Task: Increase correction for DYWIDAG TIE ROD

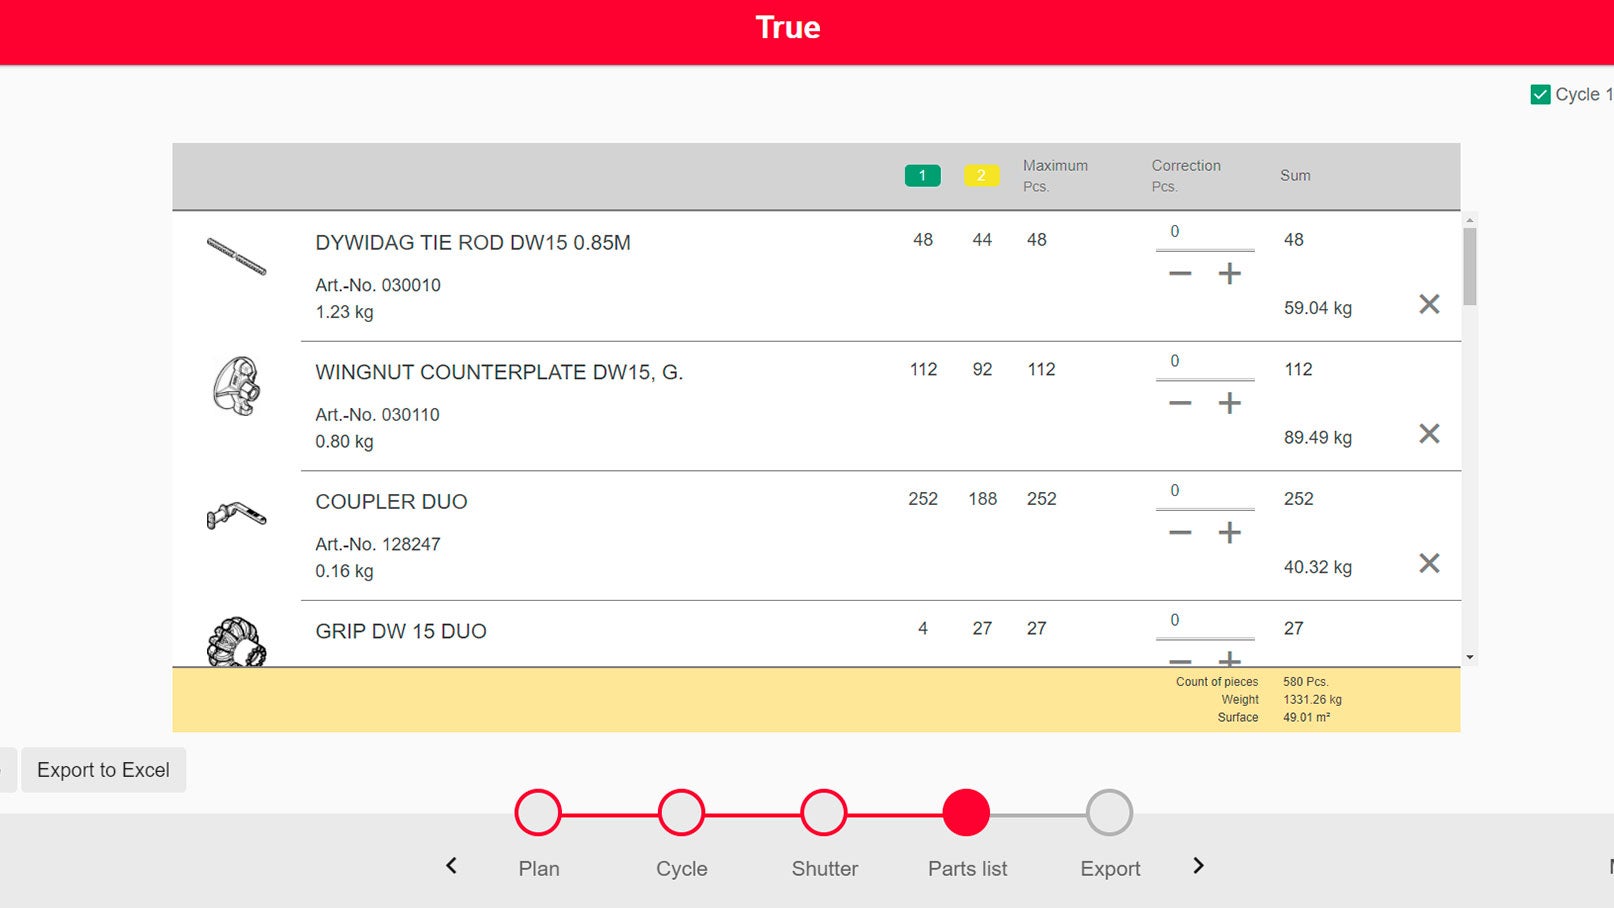Action: (x=1229, y=274)
